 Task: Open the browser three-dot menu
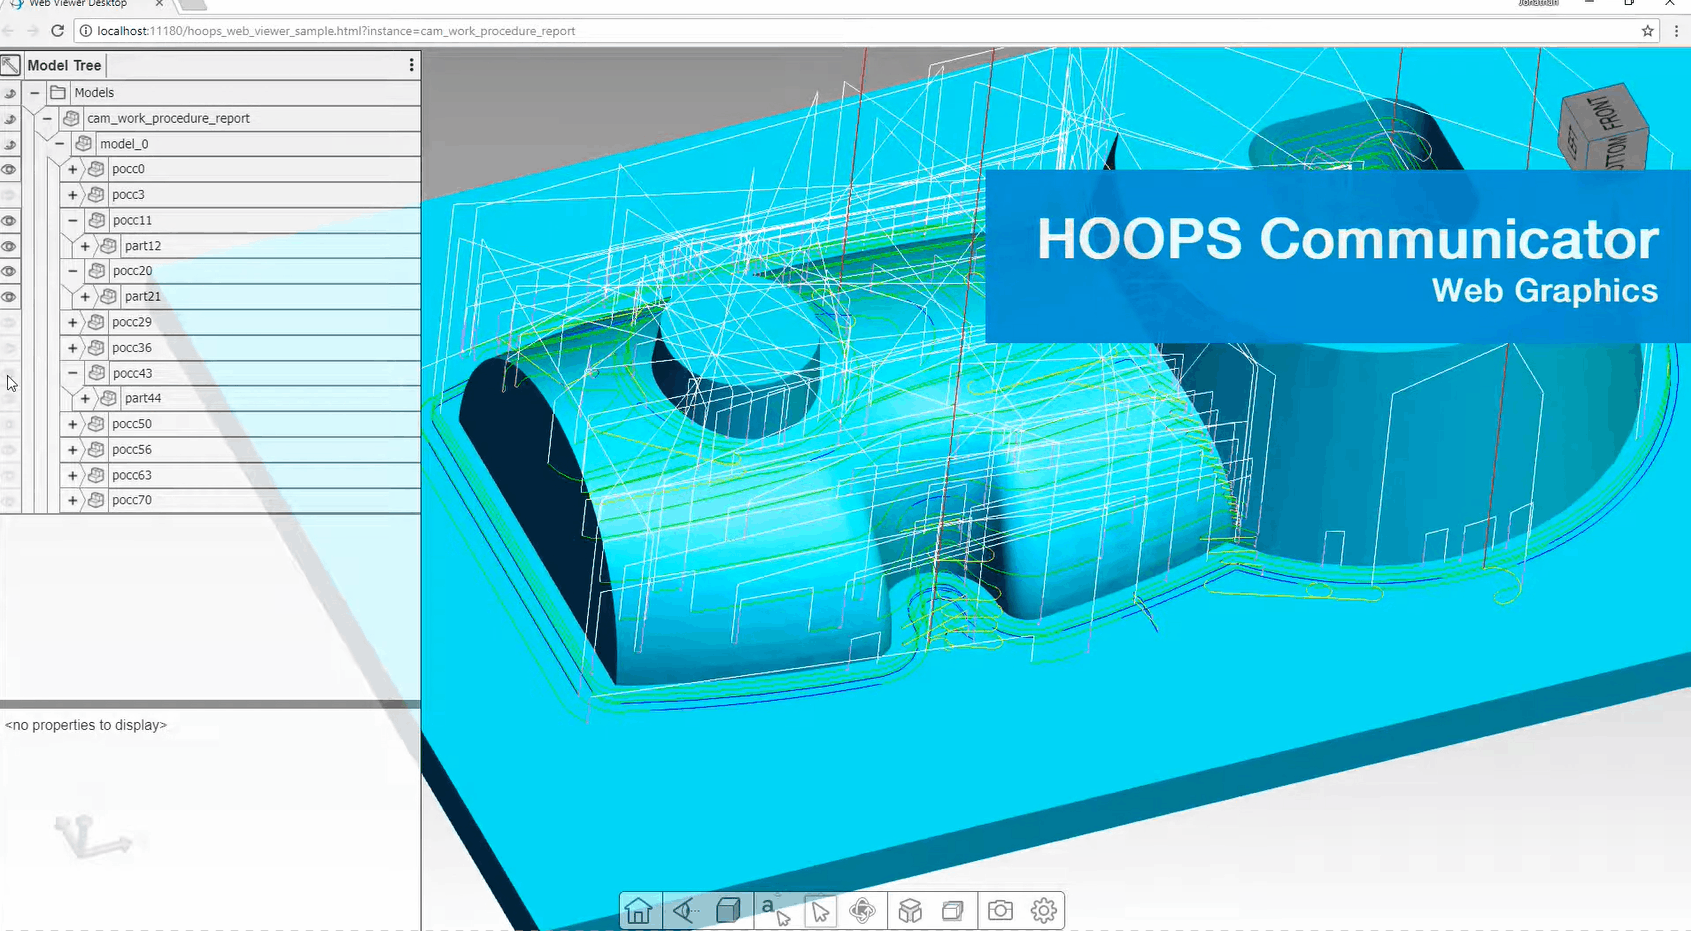coord(1677,31)
